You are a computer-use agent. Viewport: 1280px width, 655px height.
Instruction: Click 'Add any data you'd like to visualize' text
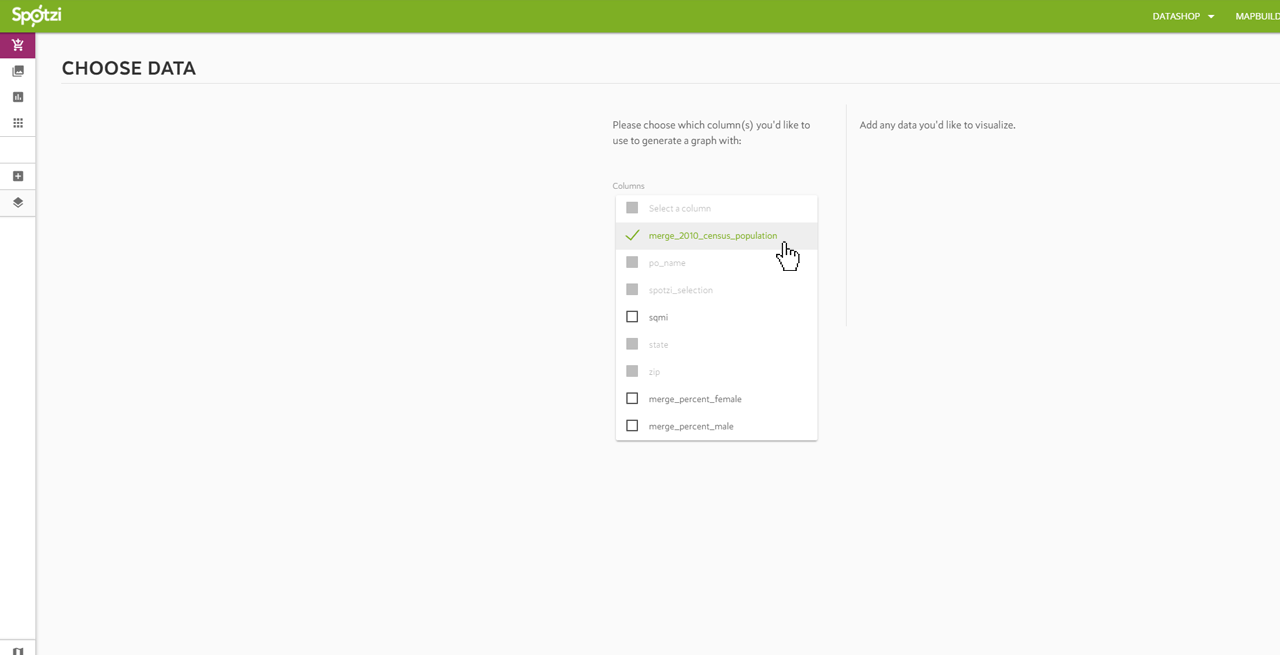(x=937, y=125)
